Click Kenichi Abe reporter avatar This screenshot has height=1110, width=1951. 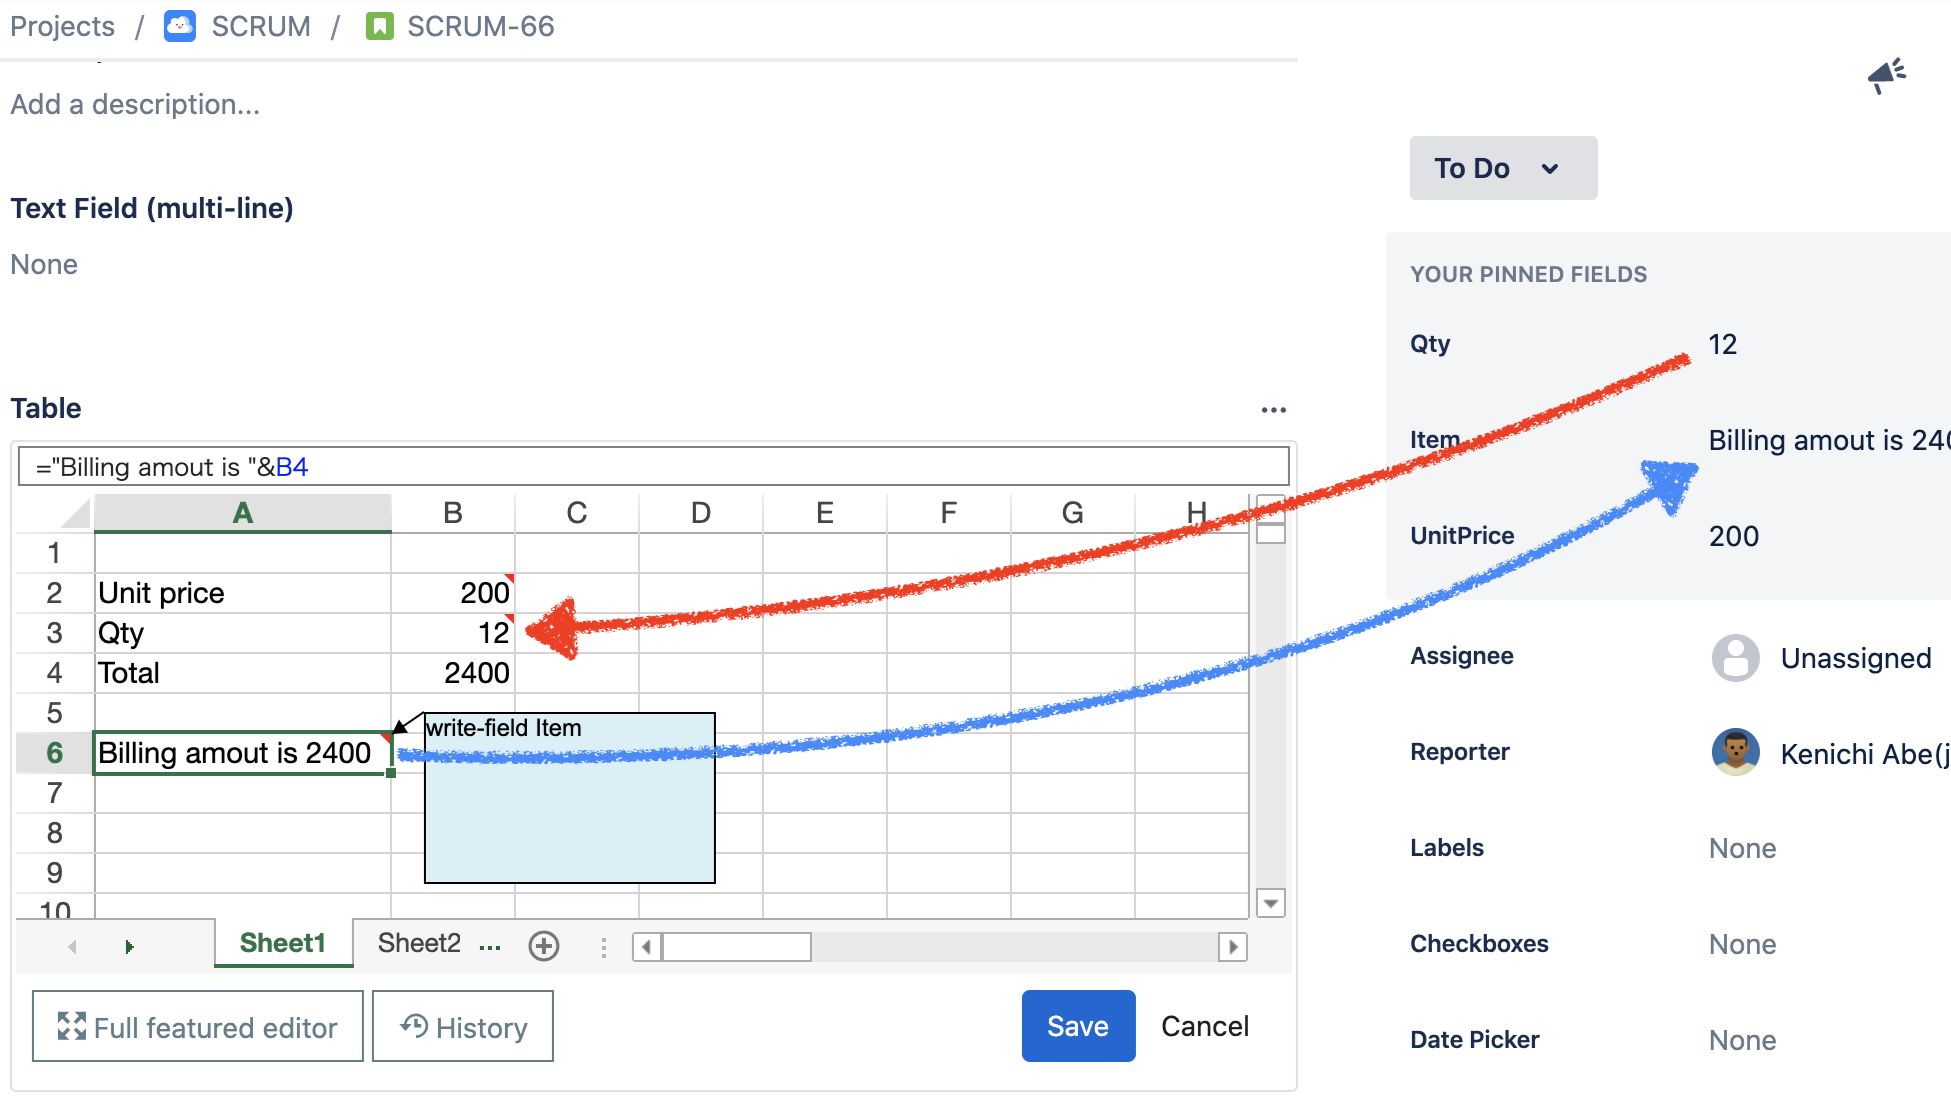click(1735, 753)
